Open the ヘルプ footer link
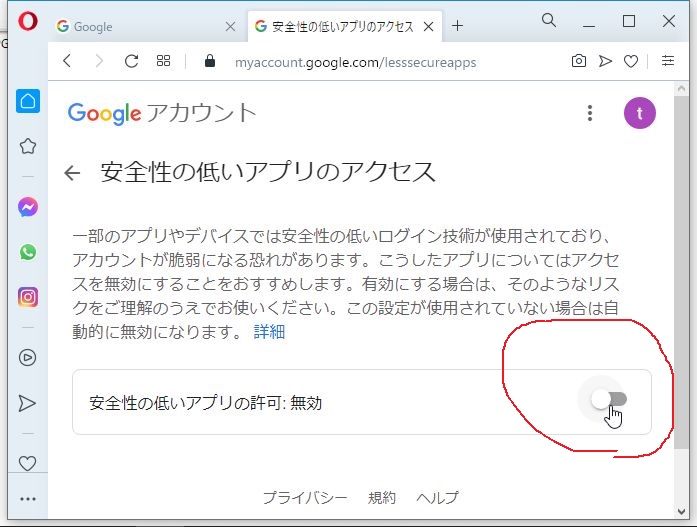 437,498
